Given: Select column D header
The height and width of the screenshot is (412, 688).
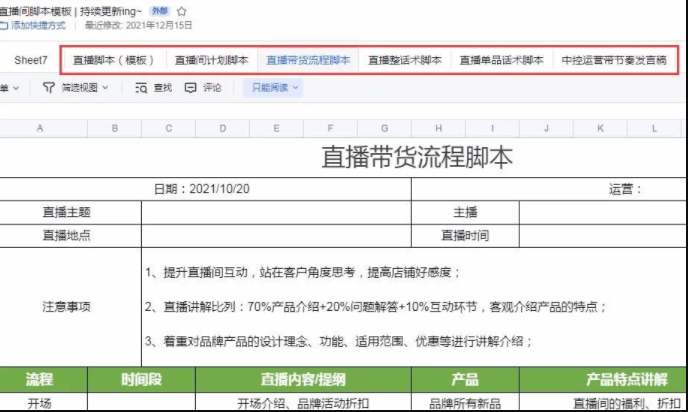Looking at the screenshot, I should tap(222, 129).
